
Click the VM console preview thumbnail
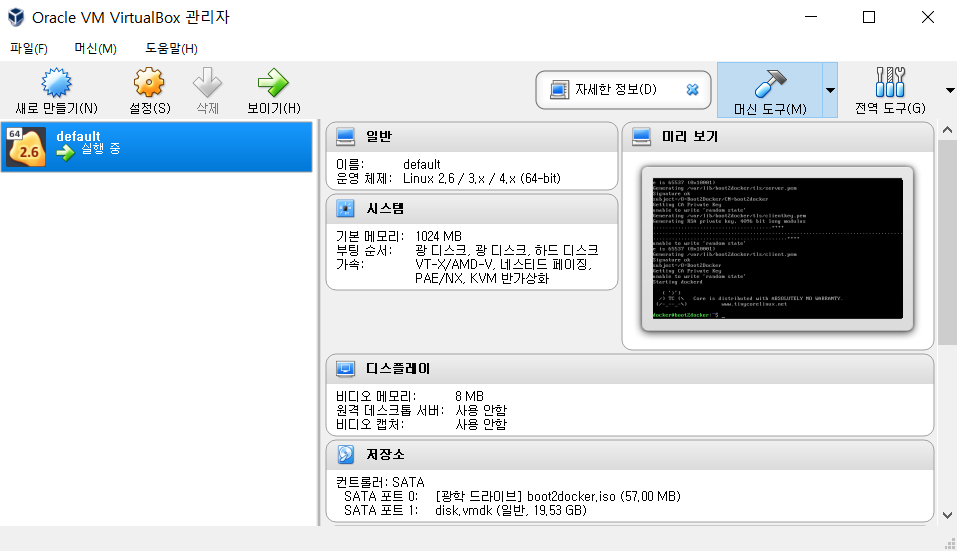coord(778,248)
